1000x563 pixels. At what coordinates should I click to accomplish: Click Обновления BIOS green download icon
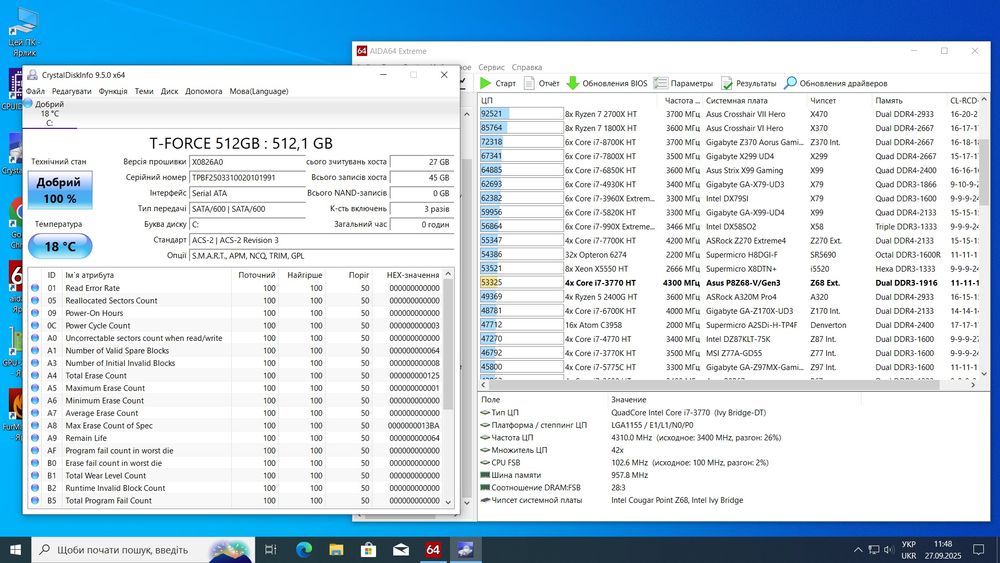coord(573,83)
